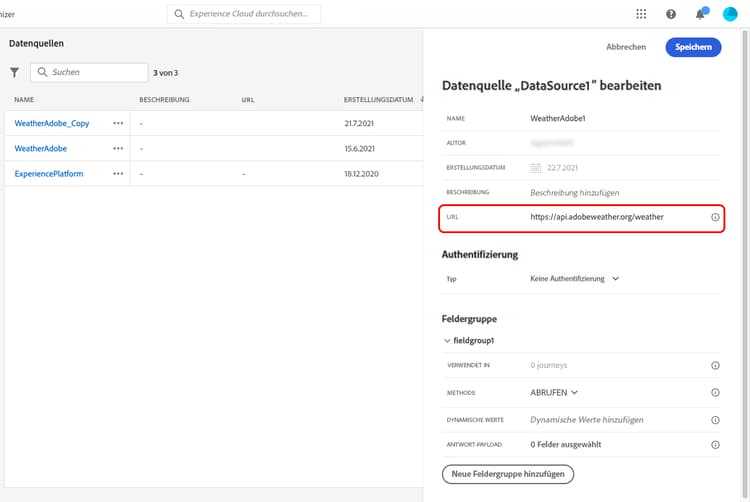Show info icon for Methode field
Image resolution: width=750 pixels, height=502 pixels.
tap(715, 393)
